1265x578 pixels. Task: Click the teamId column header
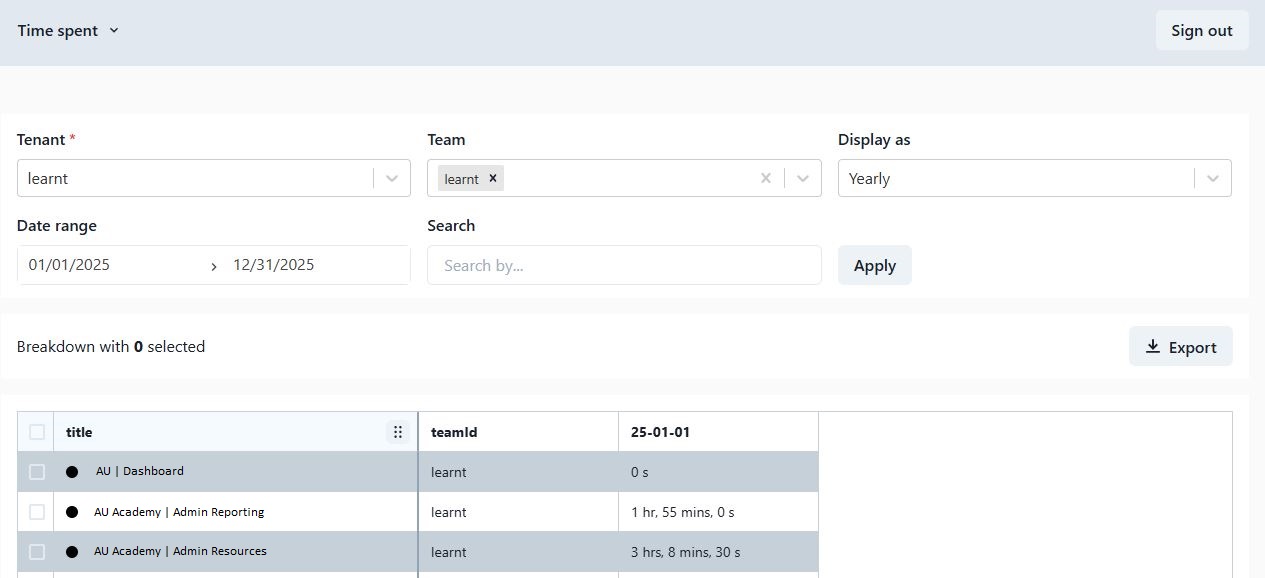518,432
